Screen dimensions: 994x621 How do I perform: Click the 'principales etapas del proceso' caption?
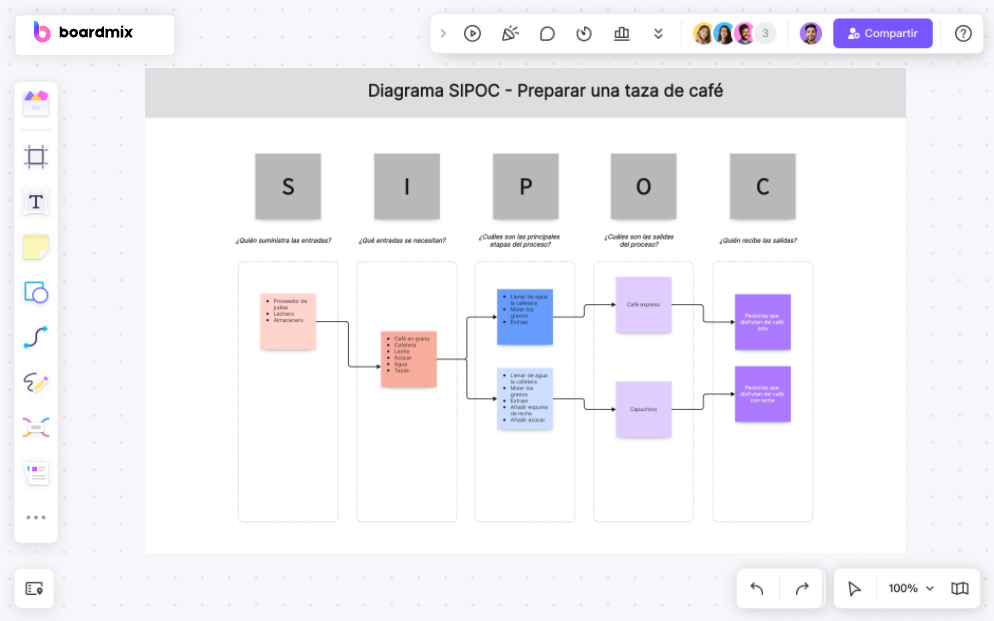[x=520, y=240]
